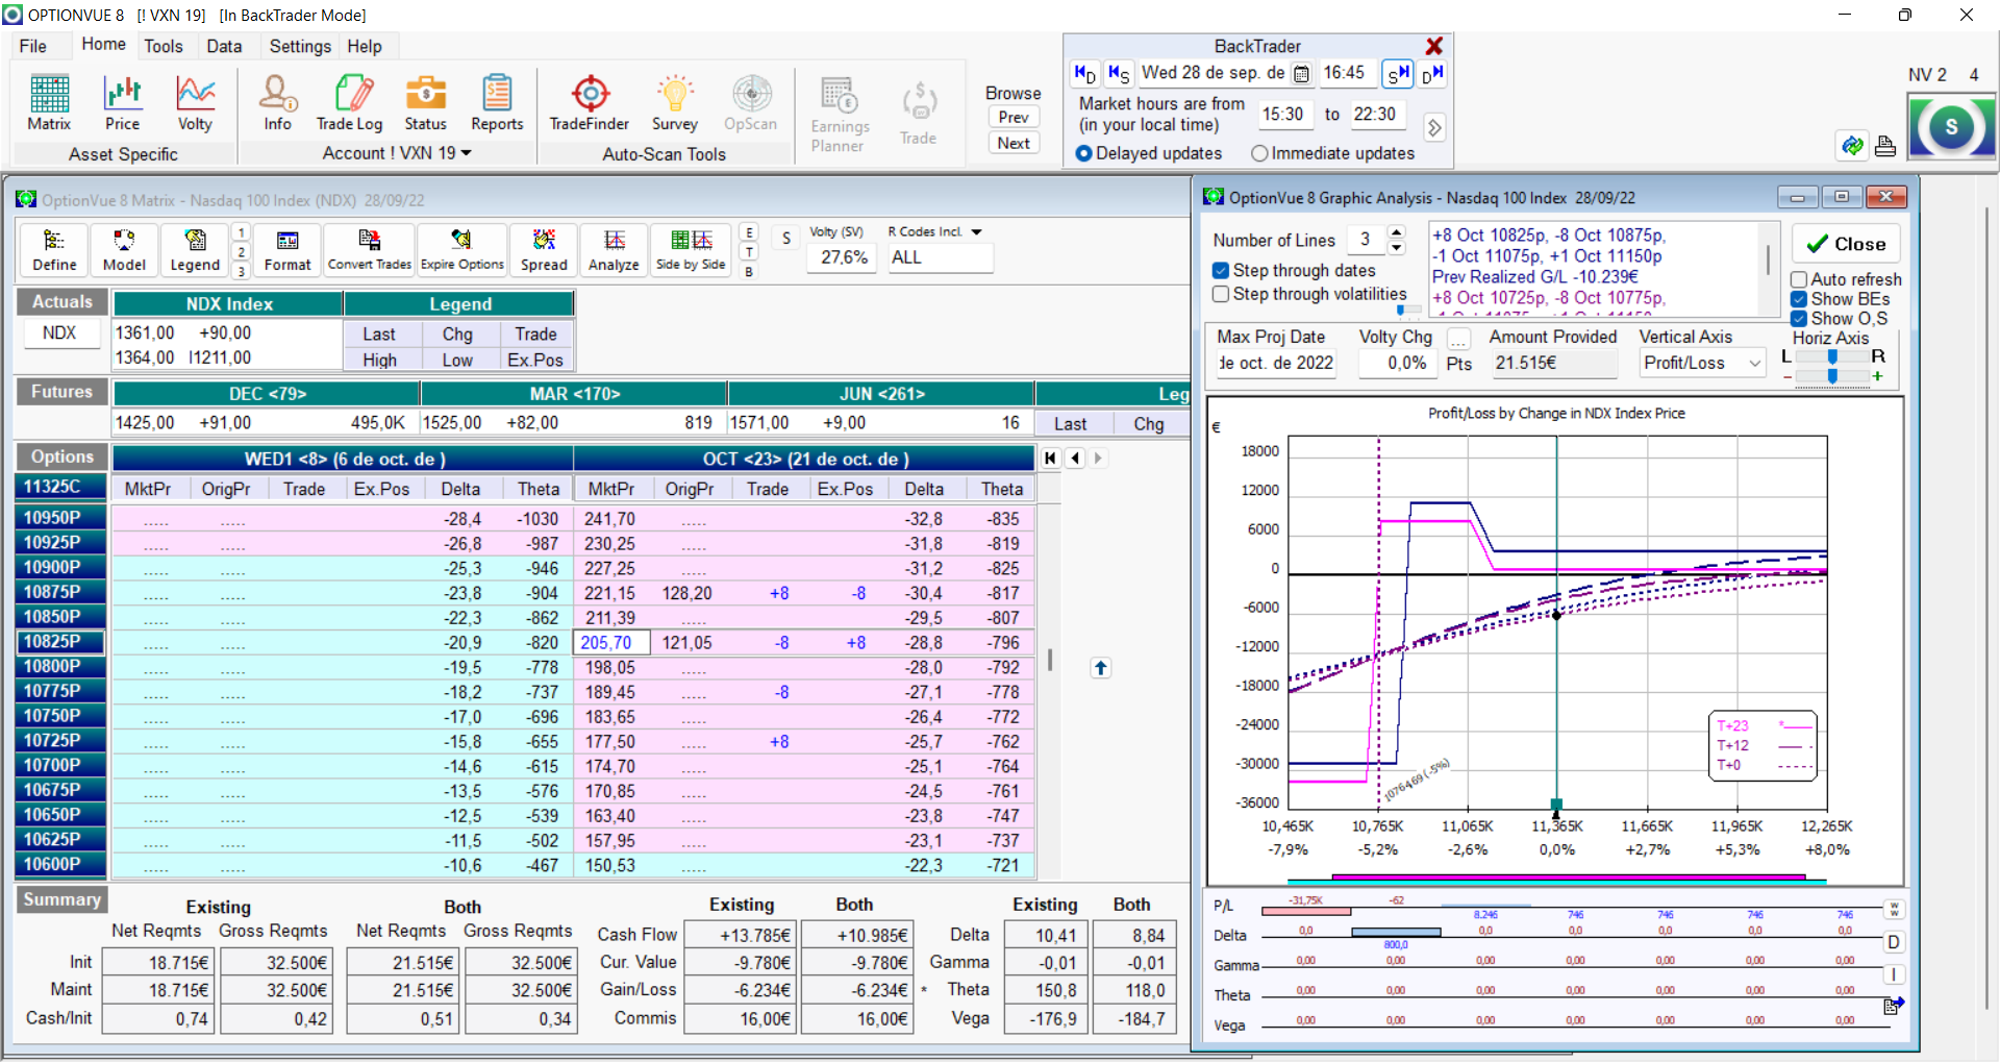The width and height of the screenshot is (2000, 1063).
Task: Open the Data menu
Action: coord(224,46)
